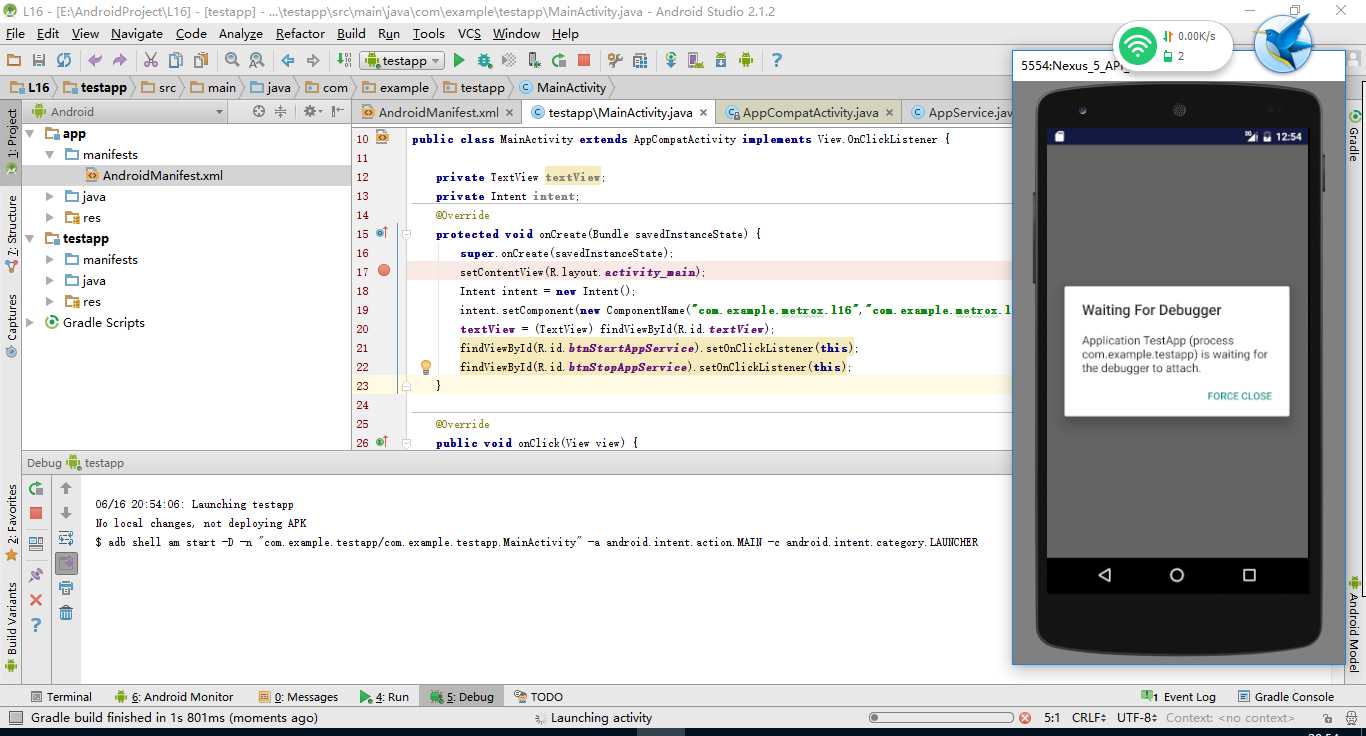Collapse the testapp module node
This screenshot has height=736, width=1366.
click(29, 238)
